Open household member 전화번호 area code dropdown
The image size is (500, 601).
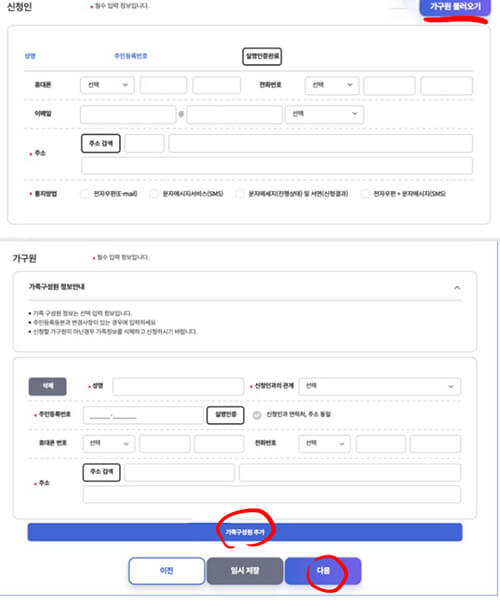coord(324,444)
